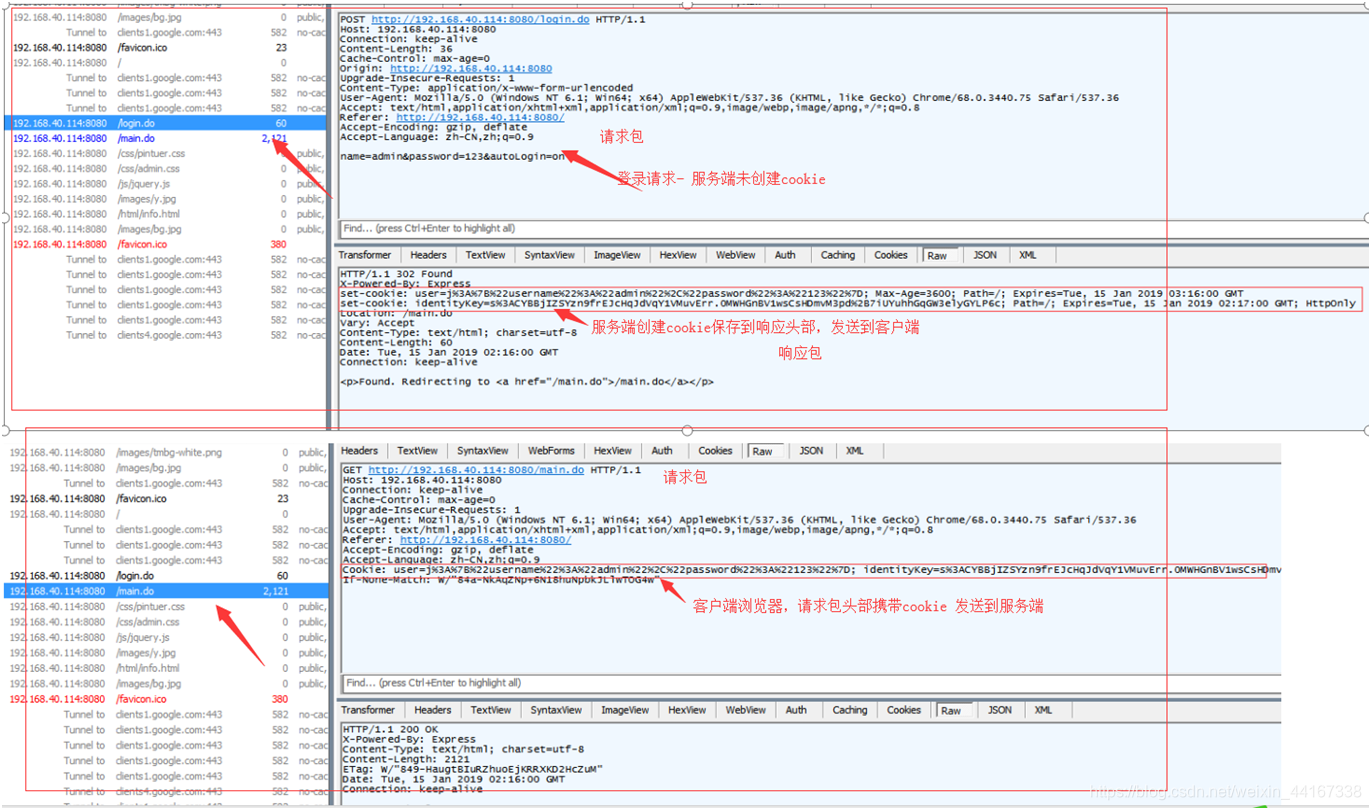
Task: Select highlighted /main.do session in lower list
Action: click(166, 591)
